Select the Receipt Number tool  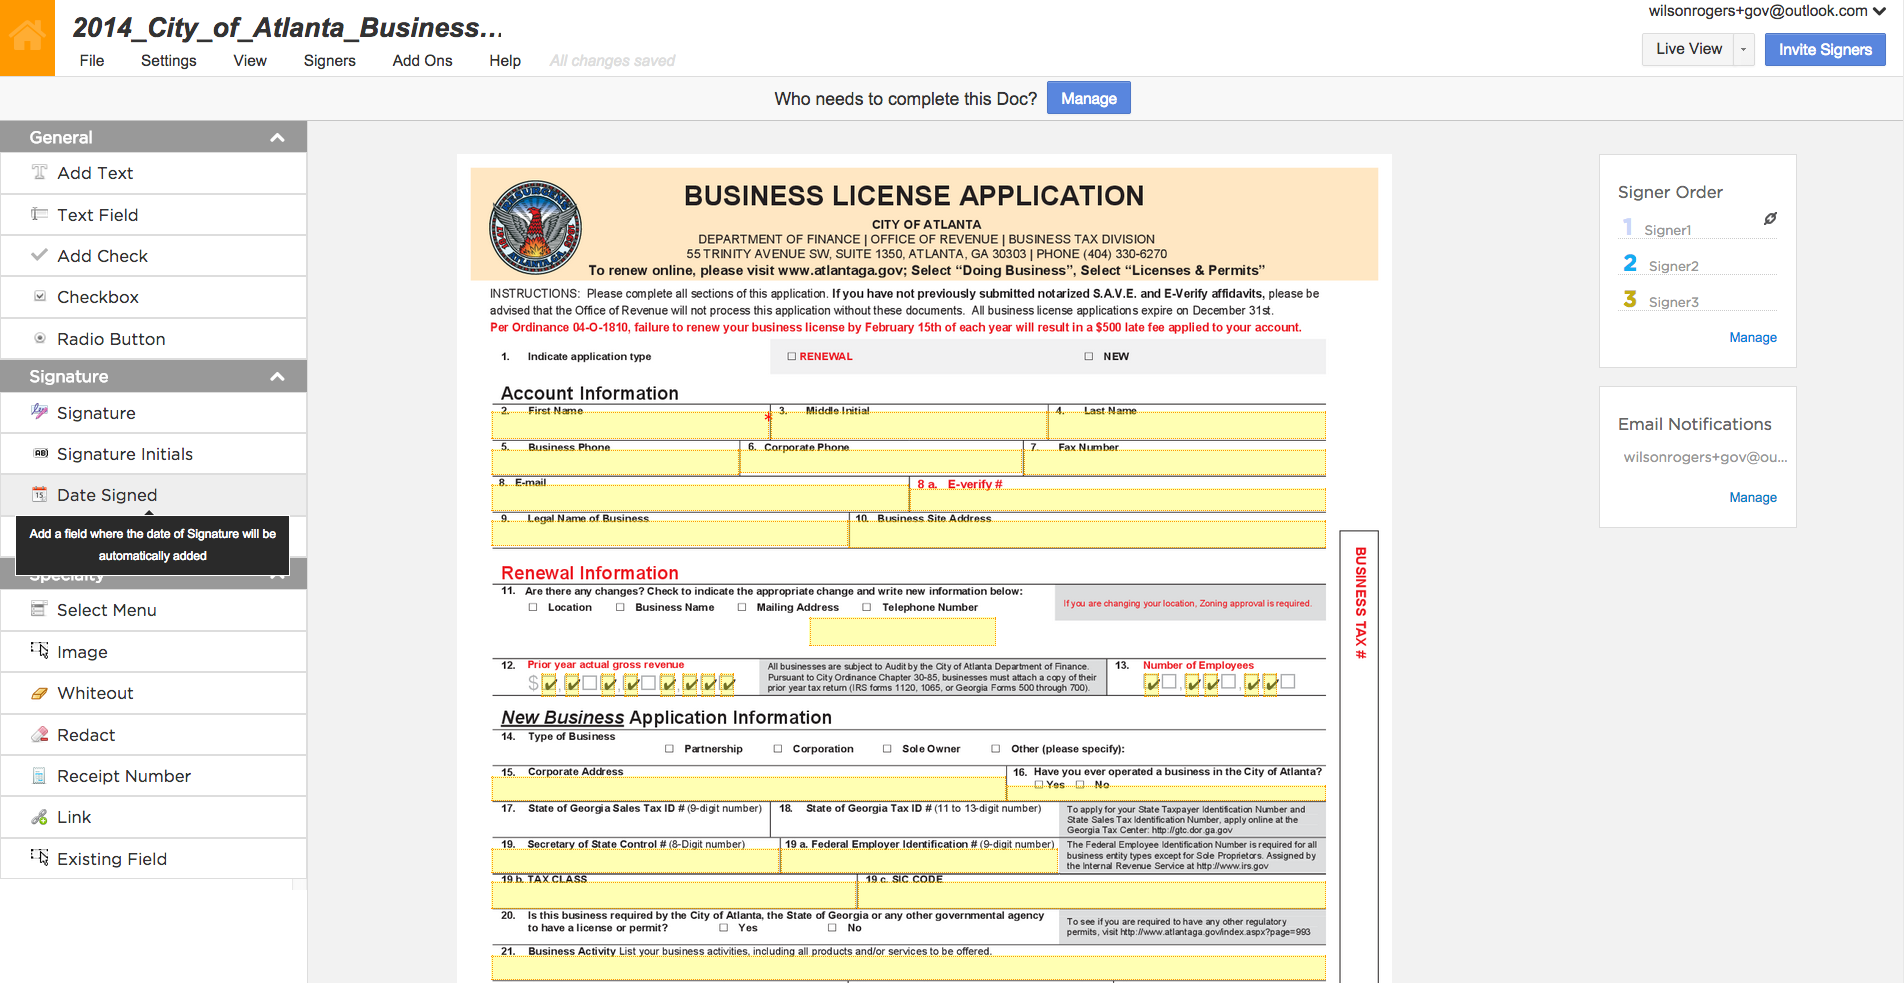click(x=123, y=775)
